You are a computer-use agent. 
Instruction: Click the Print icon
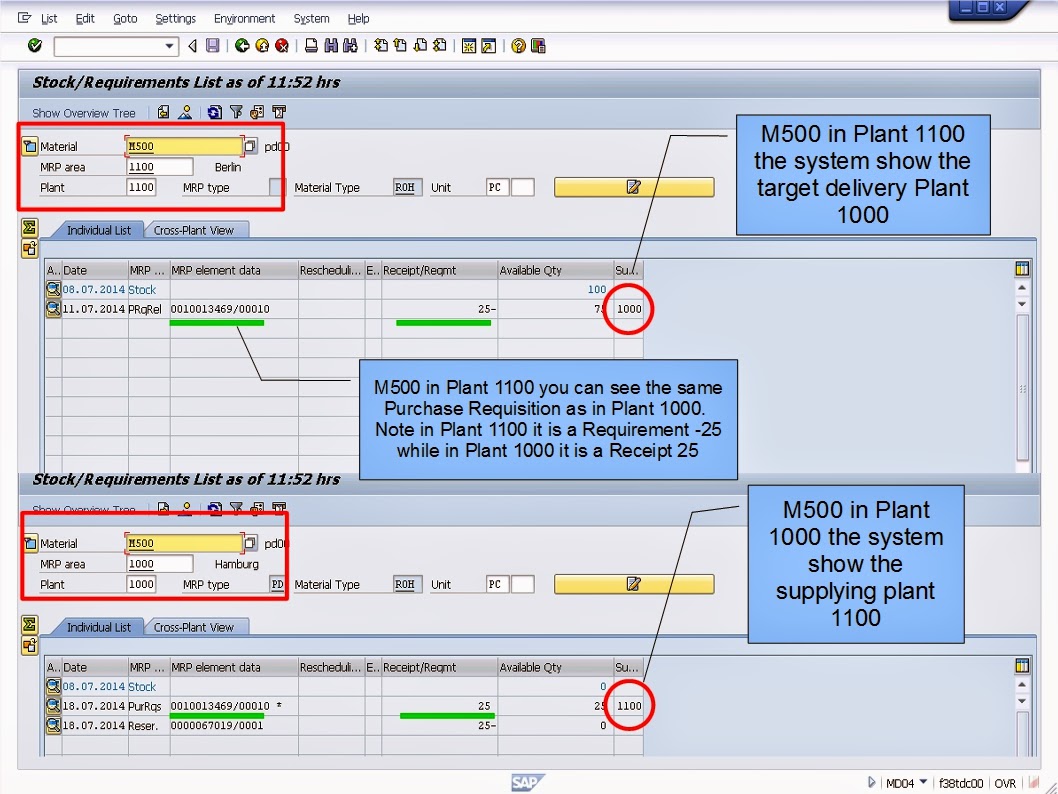tap(311, 45)
